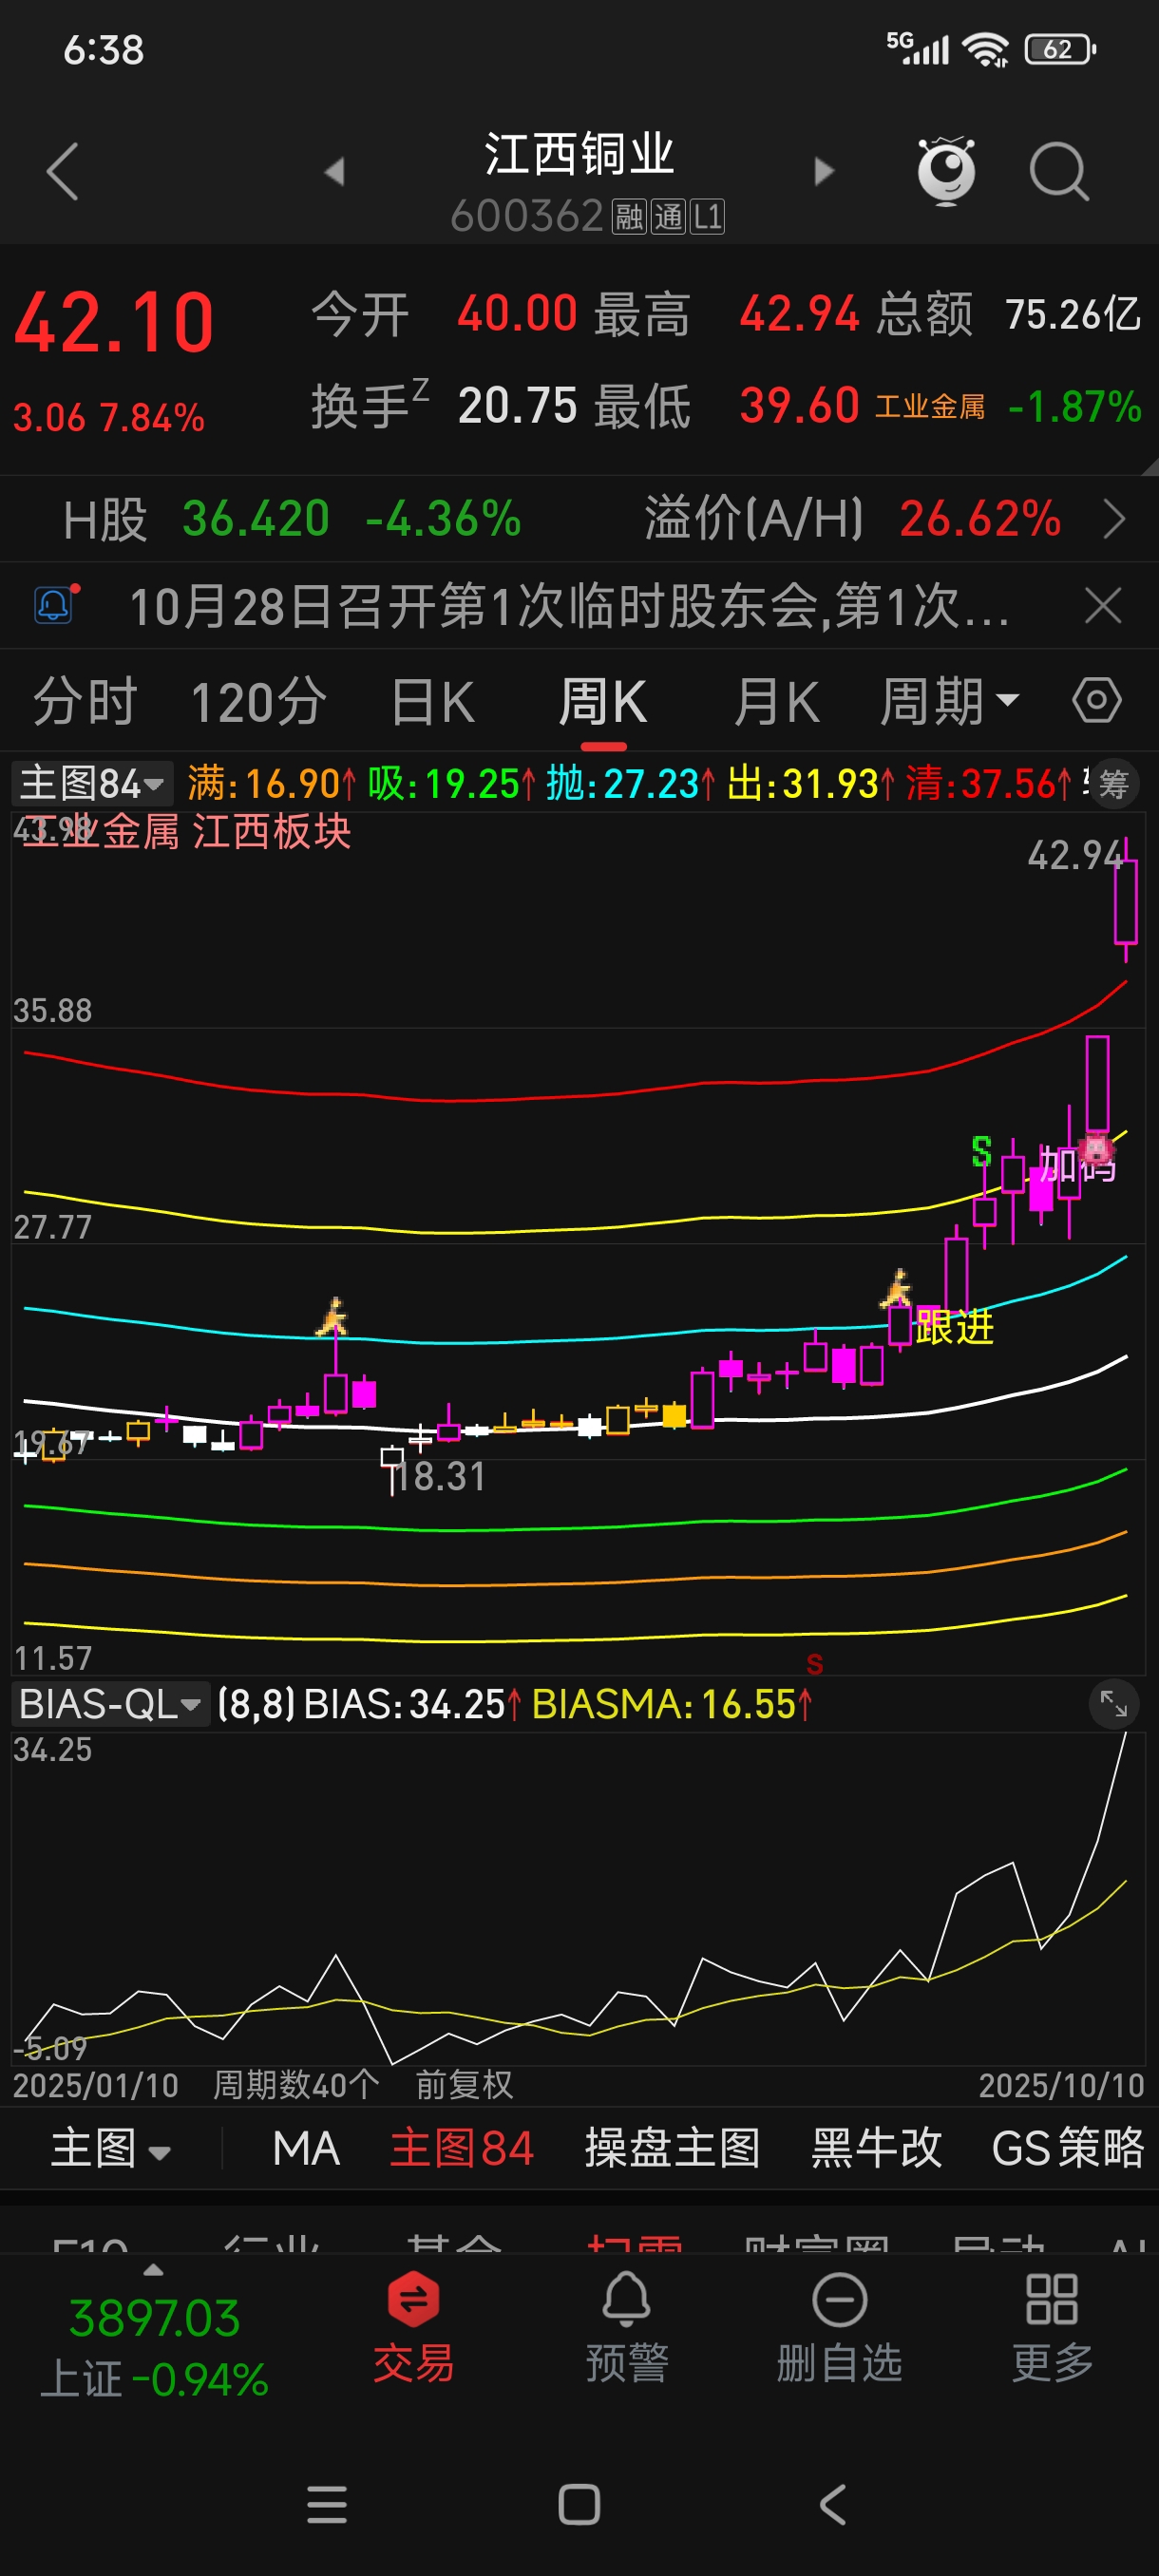Switch to the previous stock with left triangle
Image resolution: width=1159 pixels, height=2576 pixels.
tap(335, 171)
